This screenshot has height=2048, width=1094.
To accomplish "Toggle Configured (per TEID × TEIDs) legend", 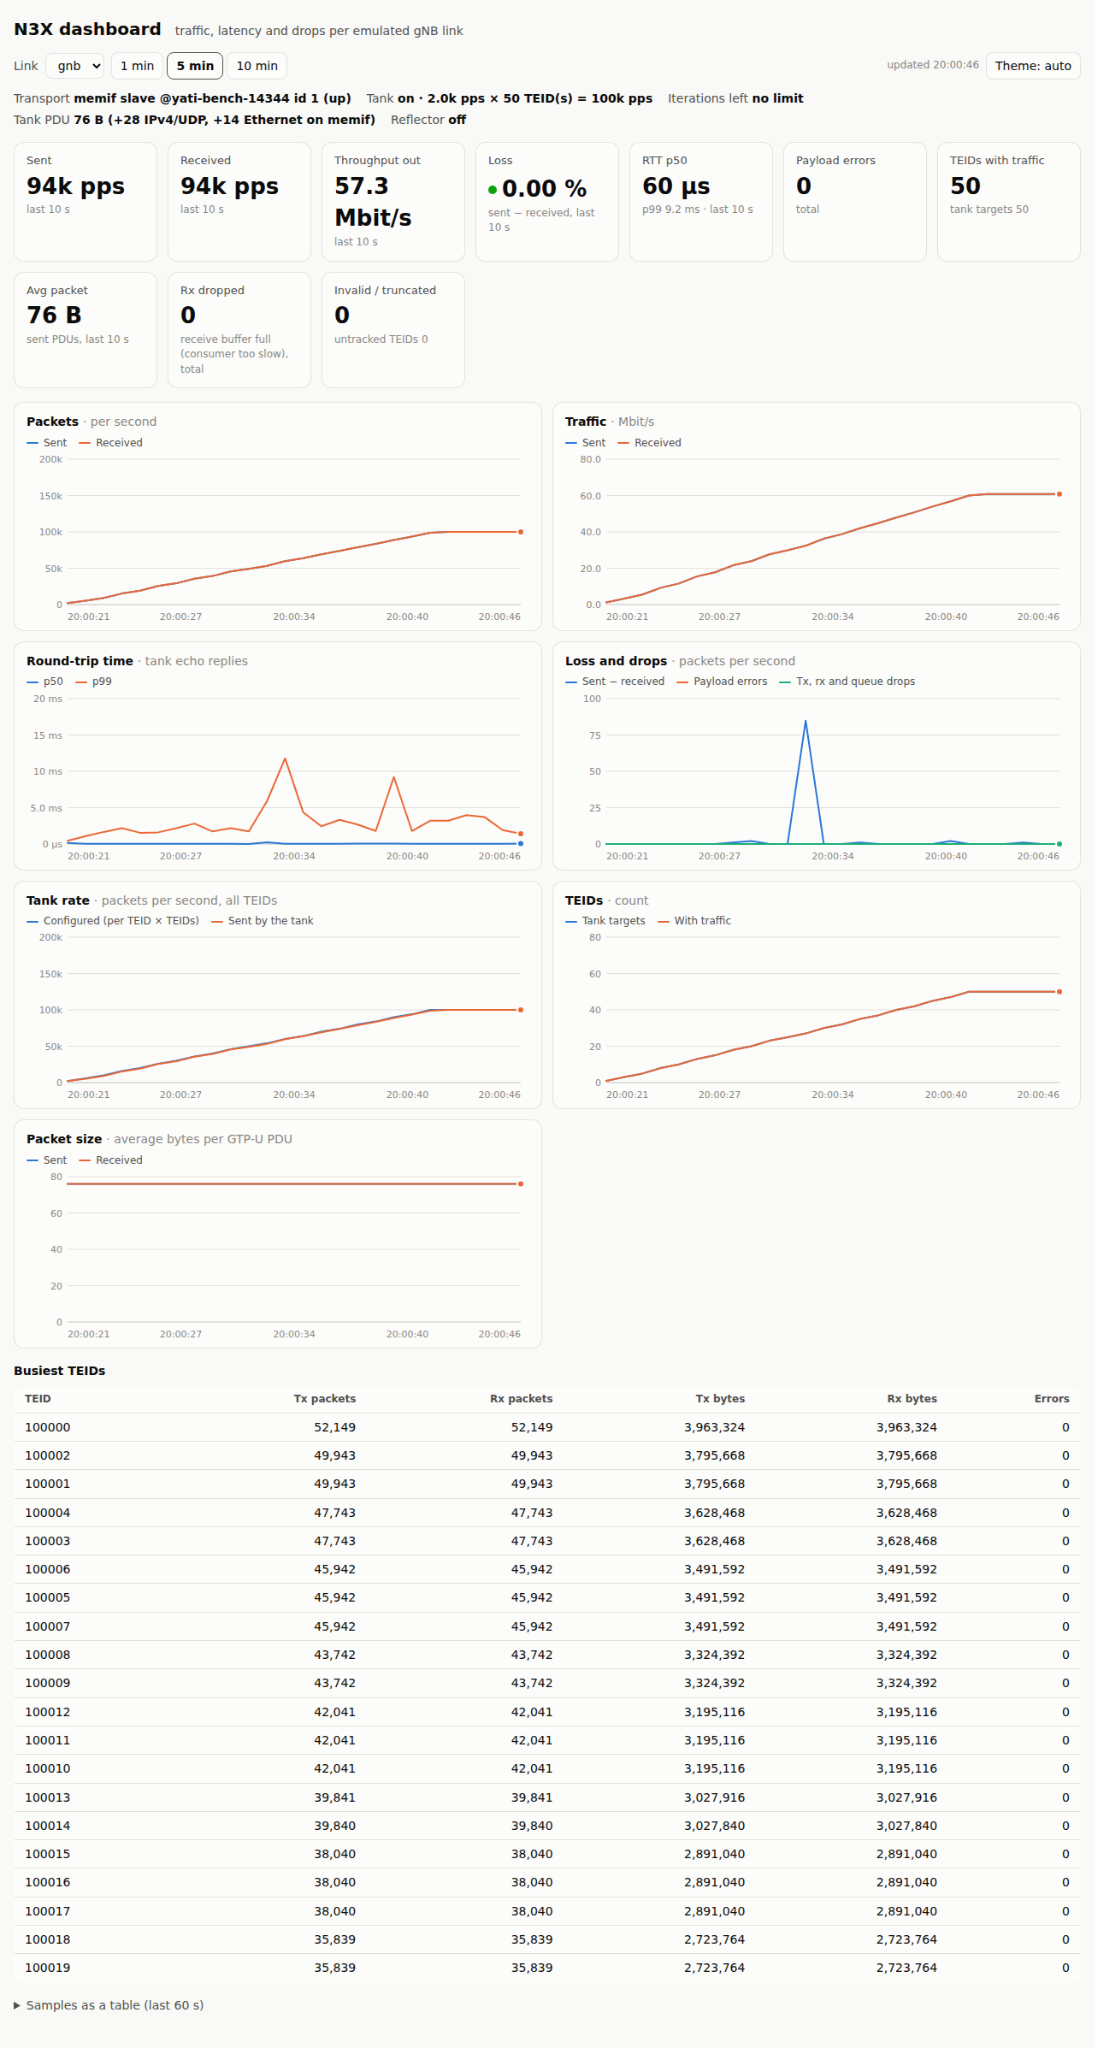I will click(113, 921).
